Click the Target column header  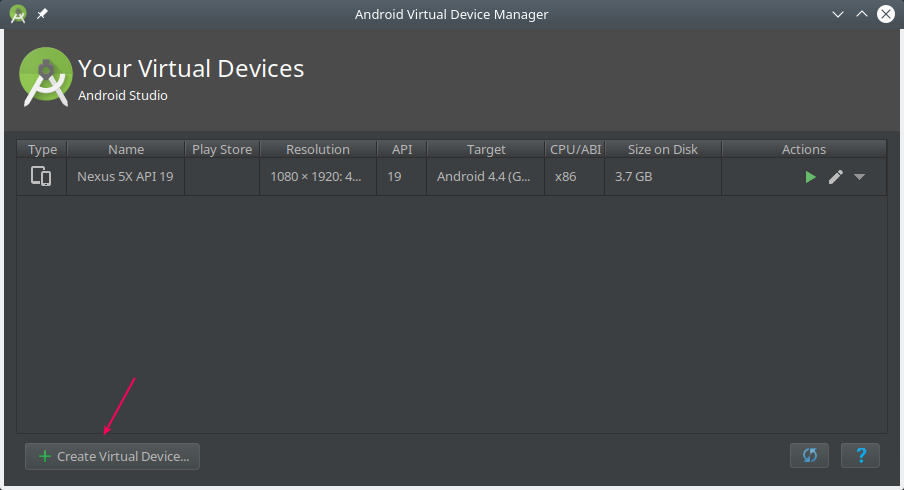(x=486, y=149)
